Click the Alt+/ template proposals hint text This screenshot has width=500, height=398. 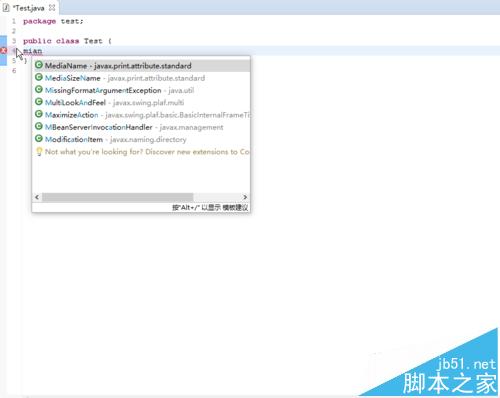210,208
